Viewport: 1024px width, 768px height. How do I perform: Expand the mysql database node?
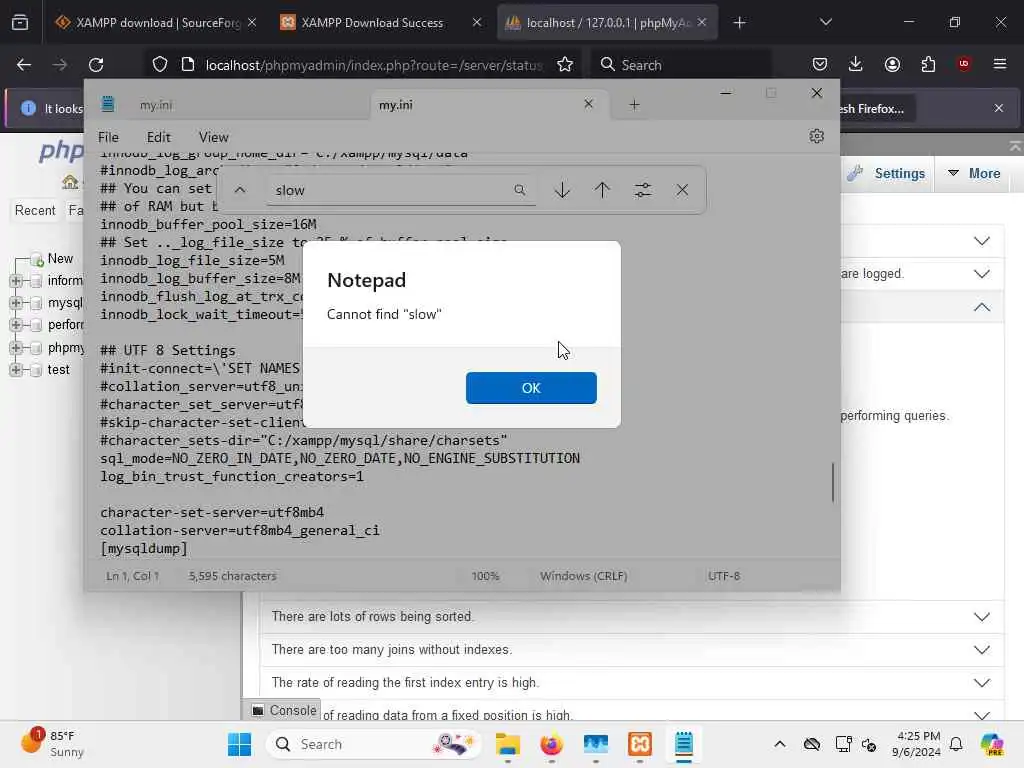[x=16, y=303]
